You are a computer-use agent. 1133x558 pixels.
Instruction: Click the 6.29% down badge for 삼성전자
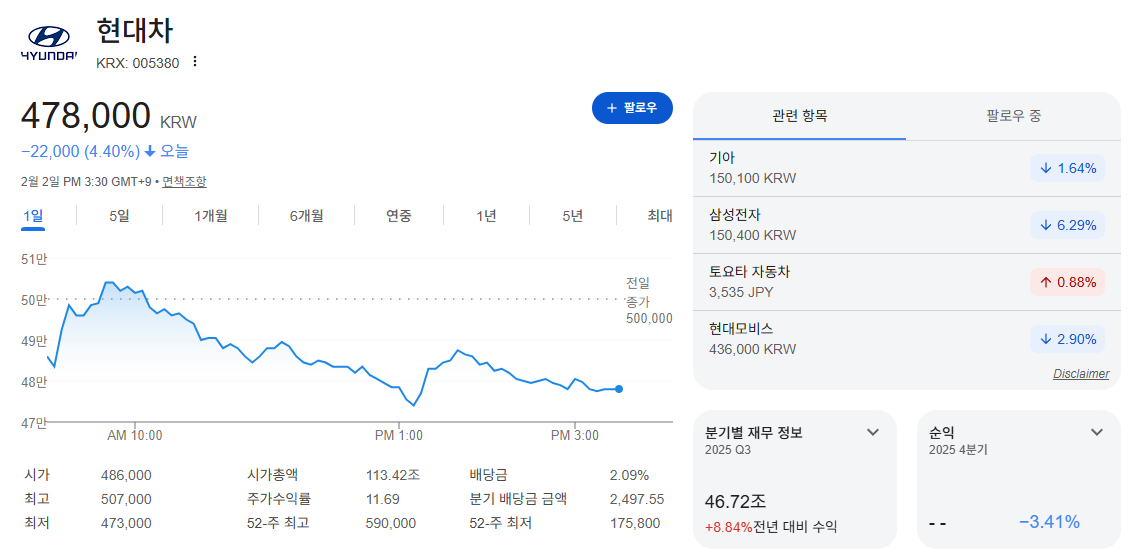1068,226
